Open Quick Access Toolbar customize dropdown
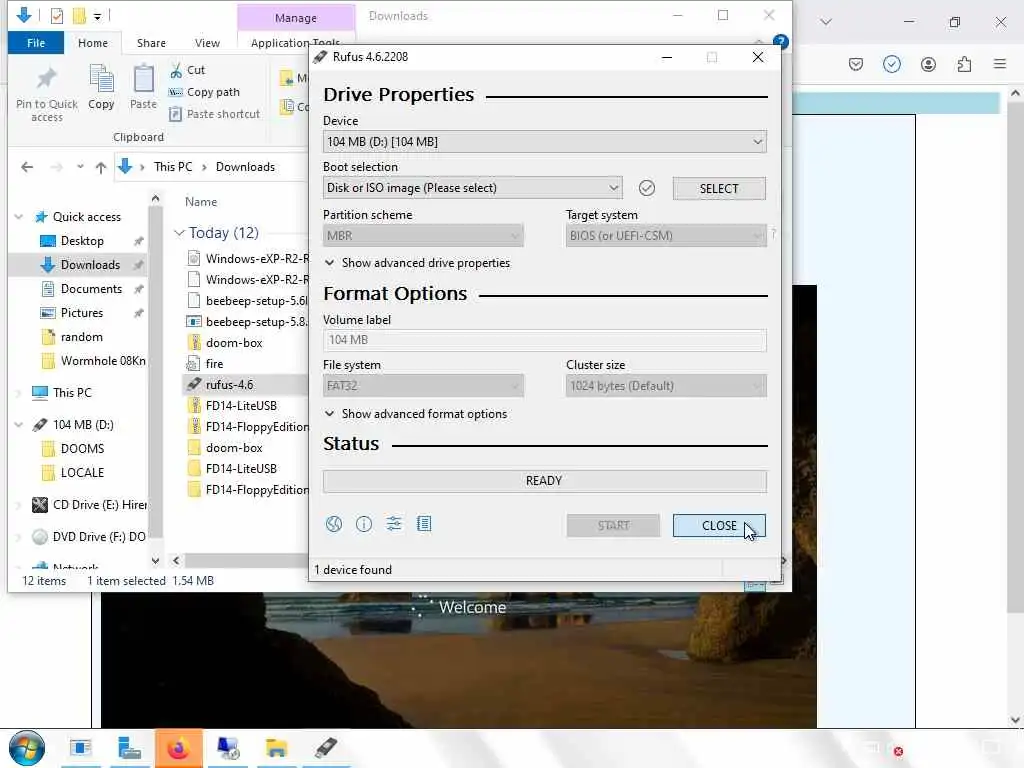This screenshot has width=1024, height=768. (97, 16)
